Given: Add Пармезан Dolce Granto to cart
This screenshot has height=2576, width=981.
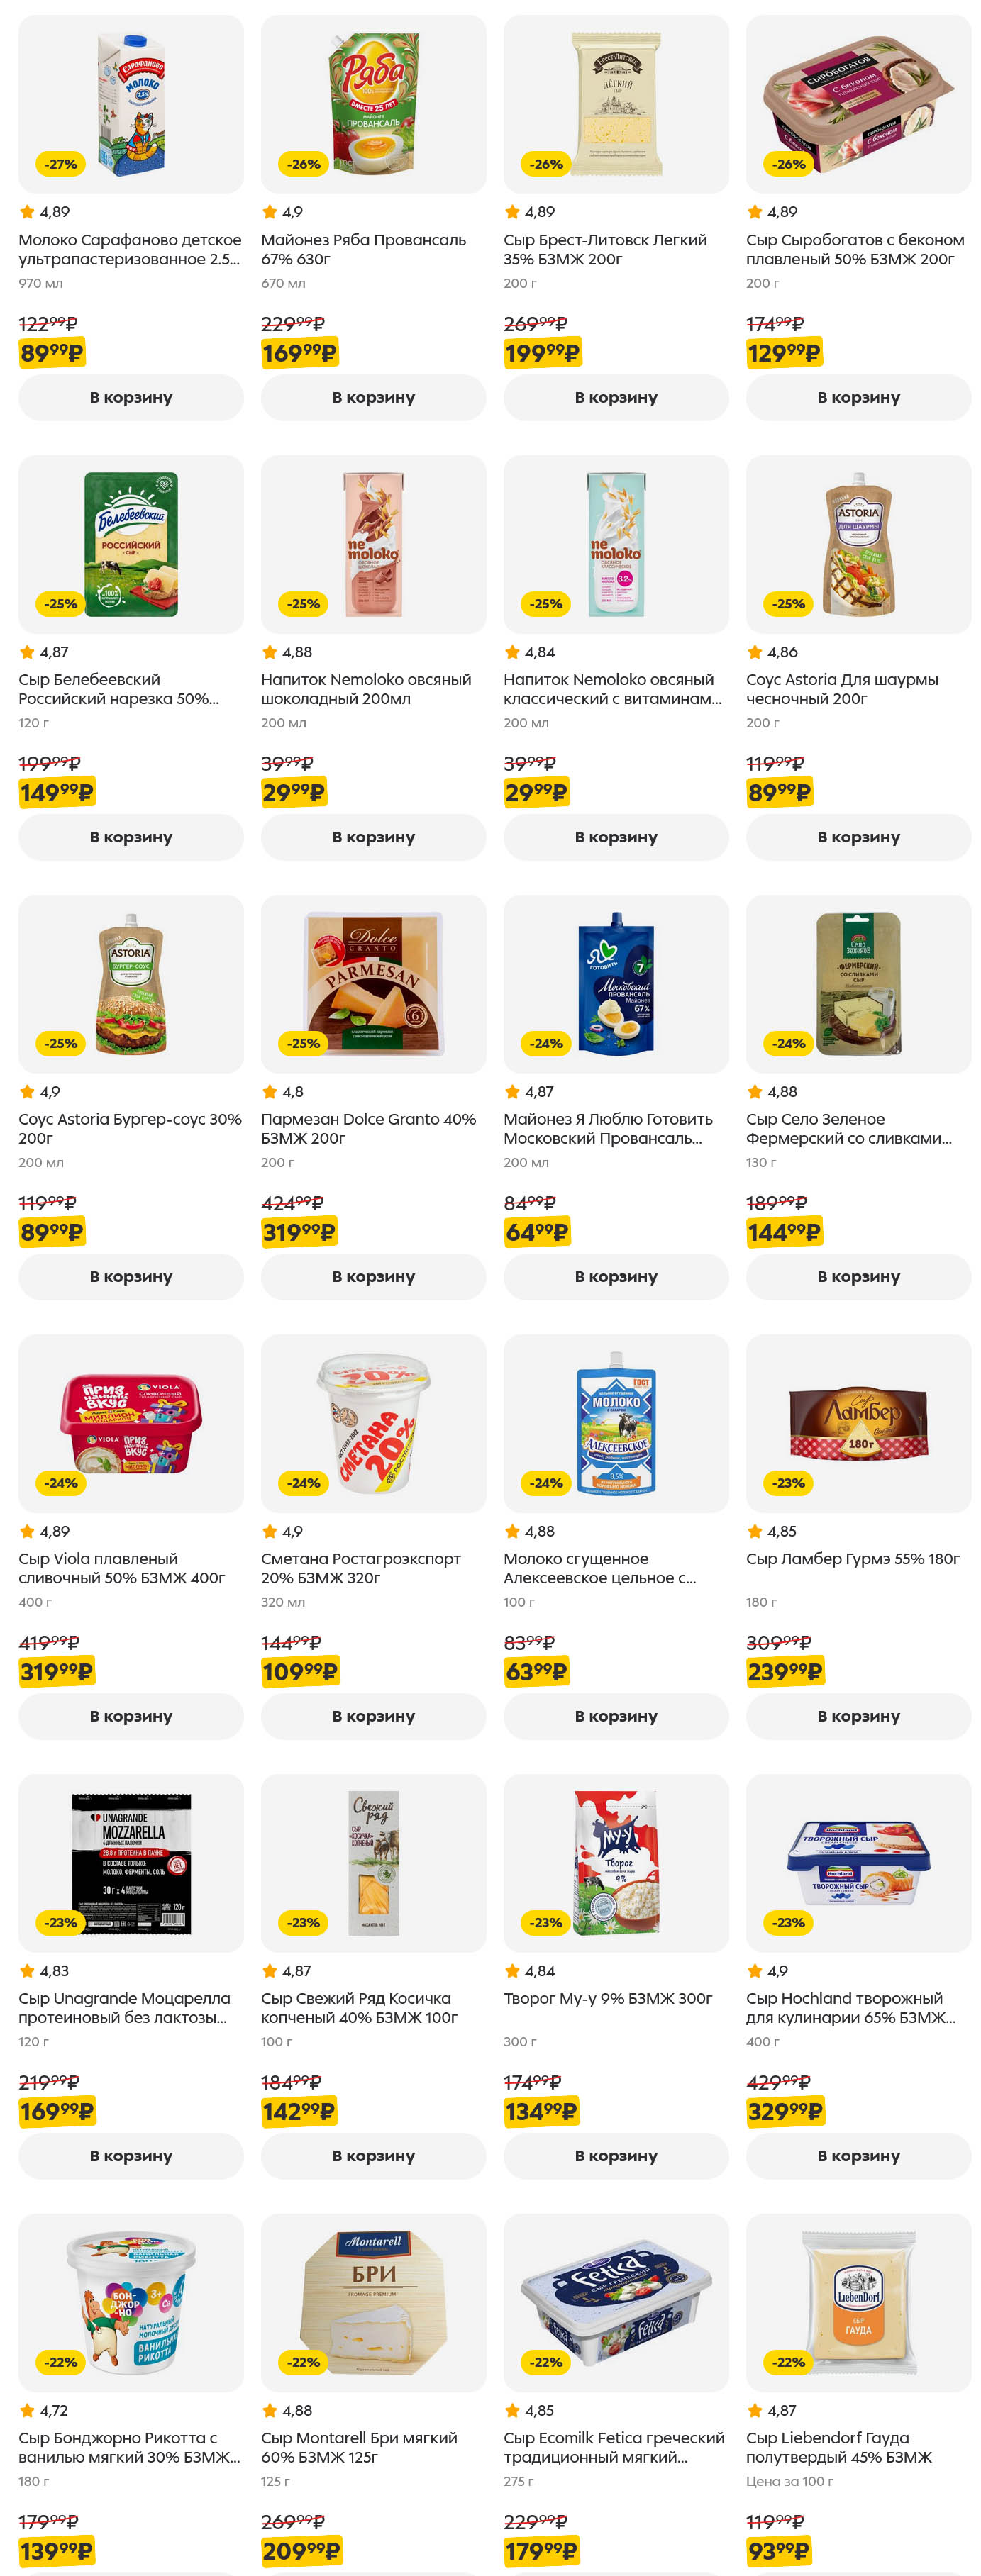Looking at the screenshot, I should (373, 1276).
